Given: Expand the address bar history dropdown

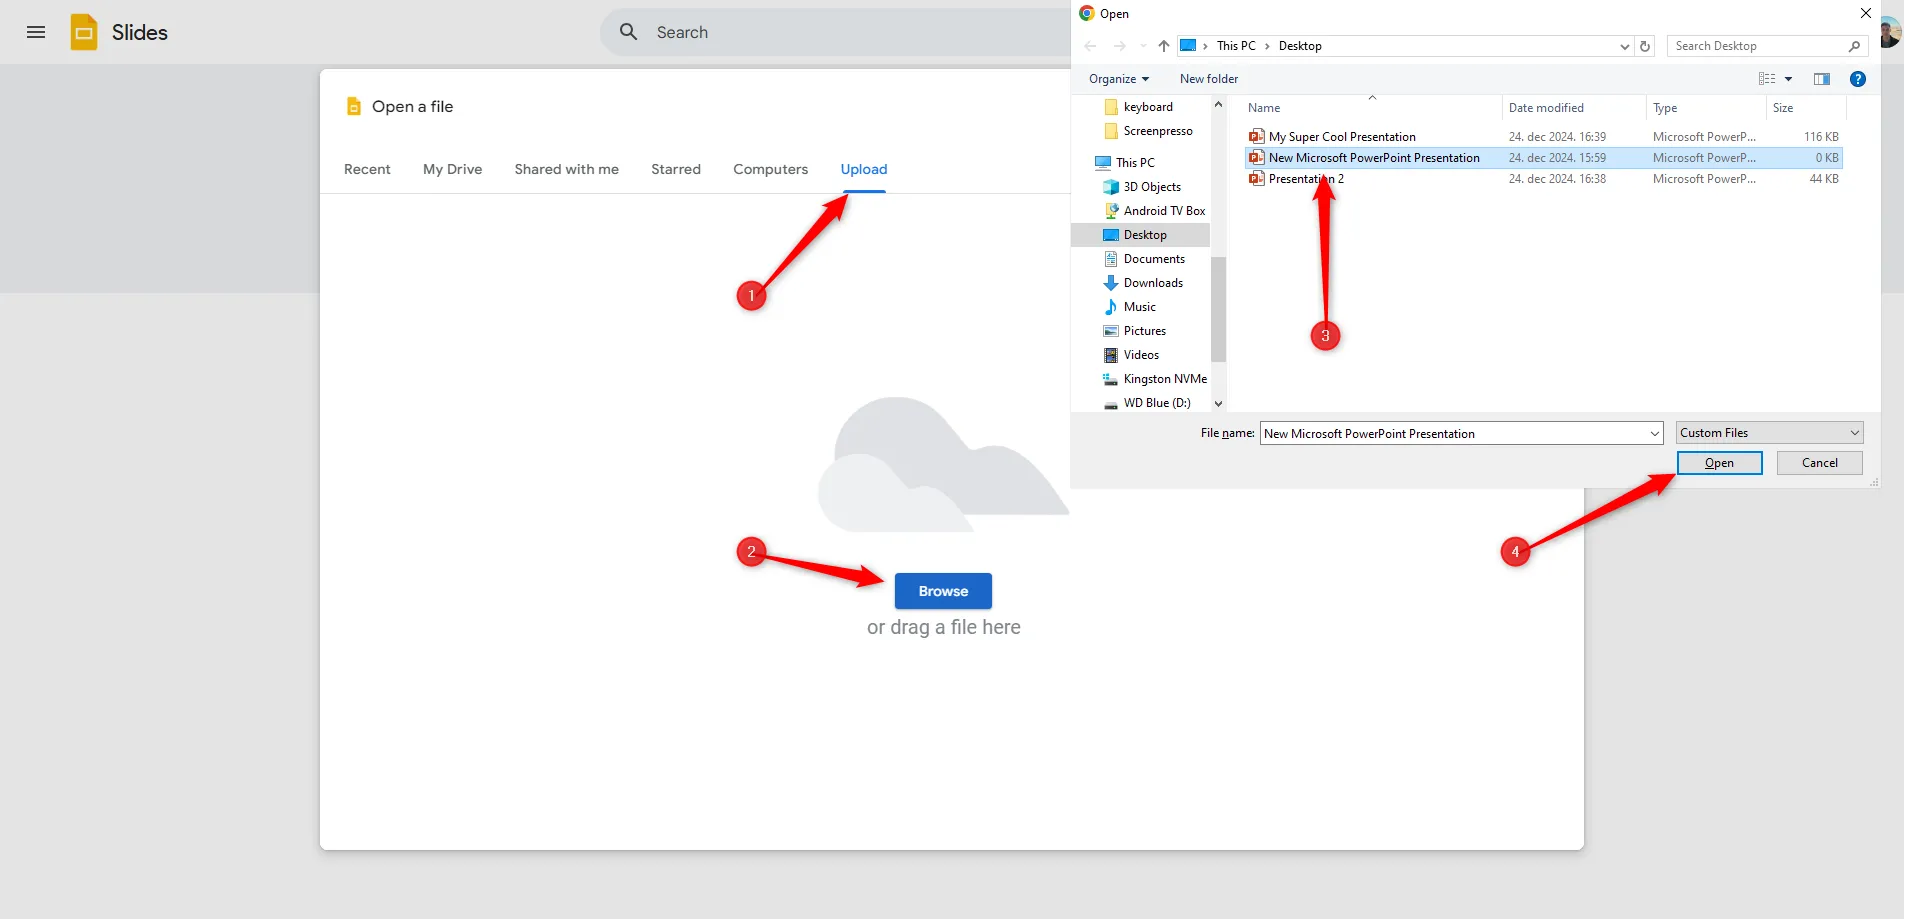Looking at the screenshot, I should [1624, 46].
